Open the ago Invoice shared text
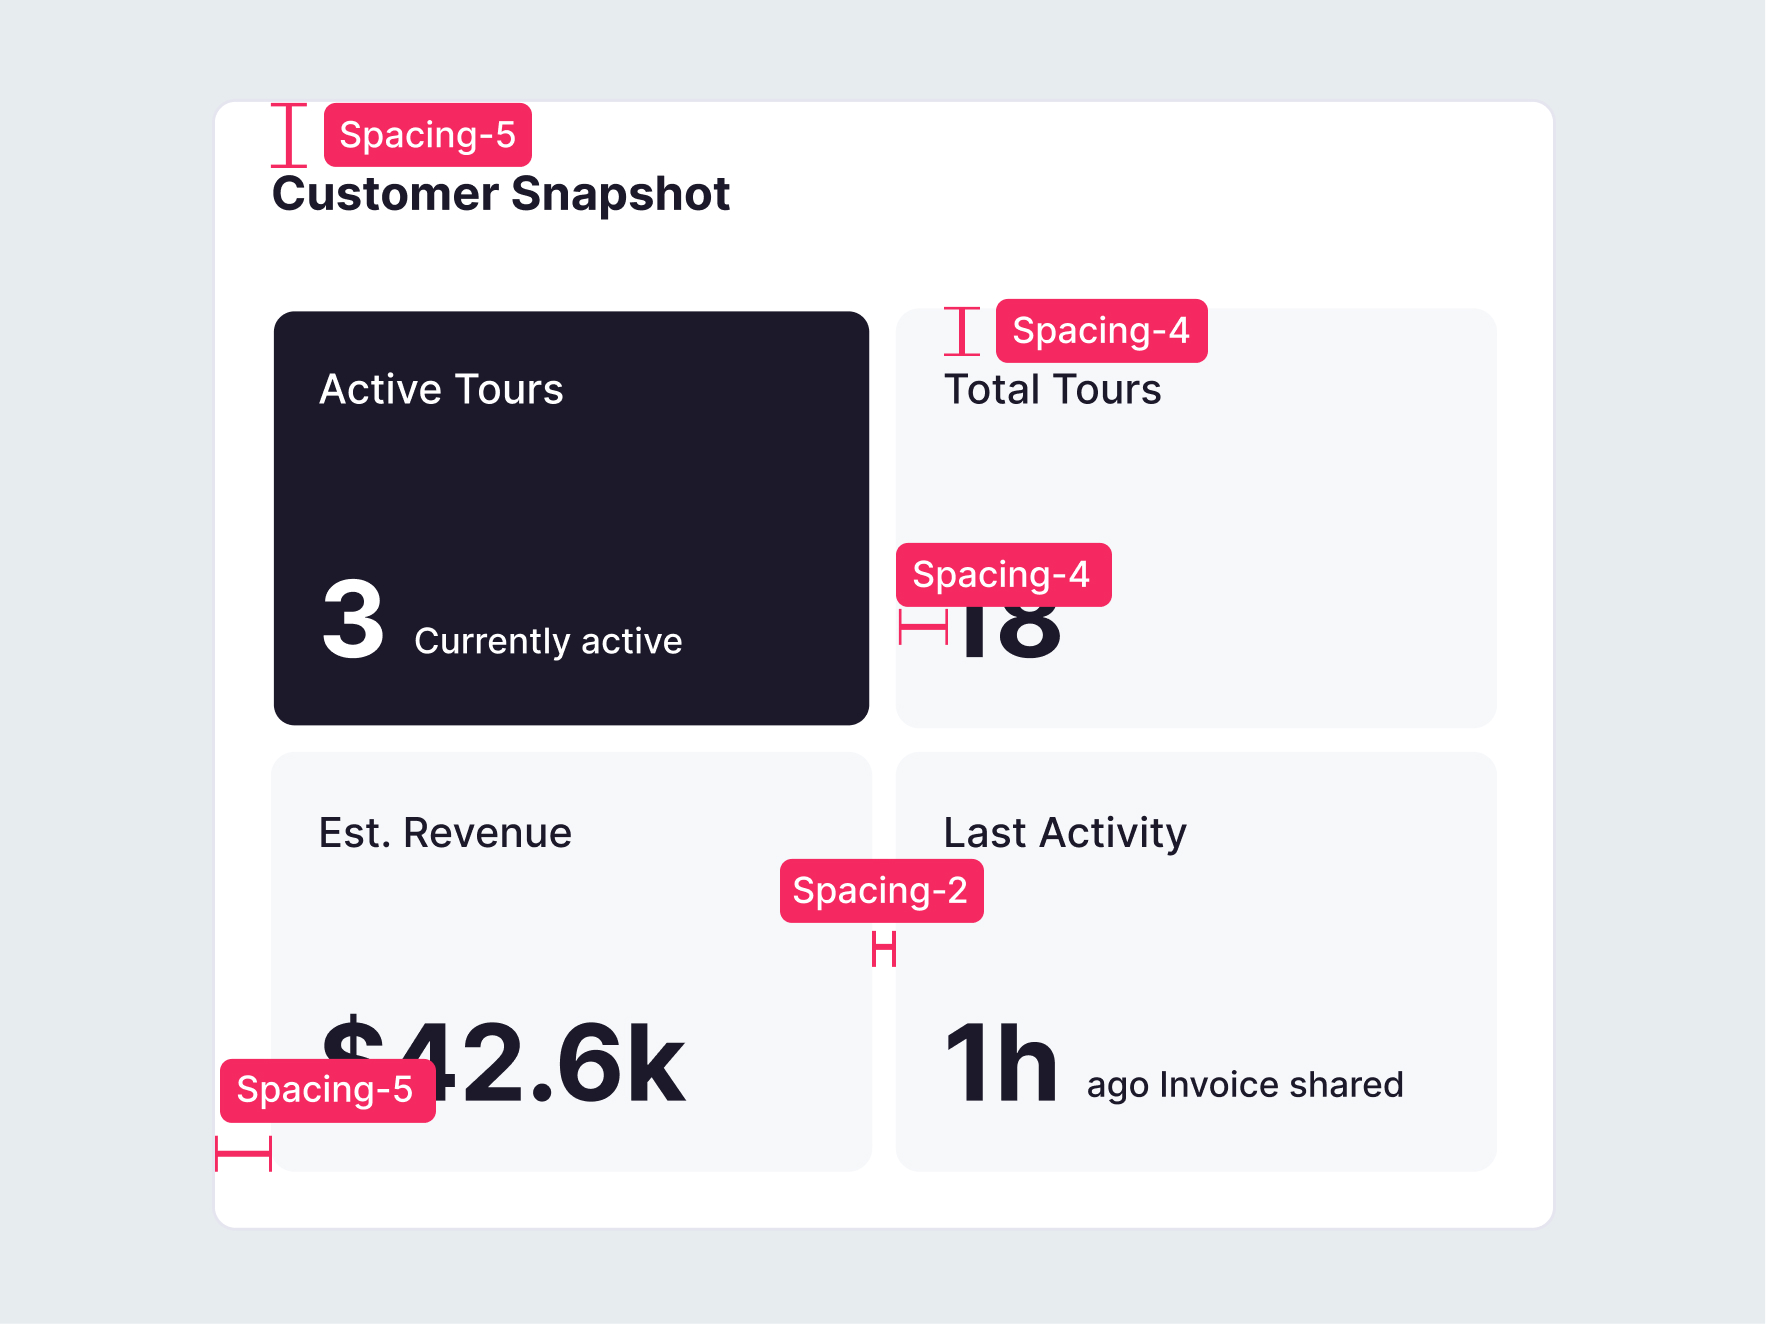 pos(1245,1086)
